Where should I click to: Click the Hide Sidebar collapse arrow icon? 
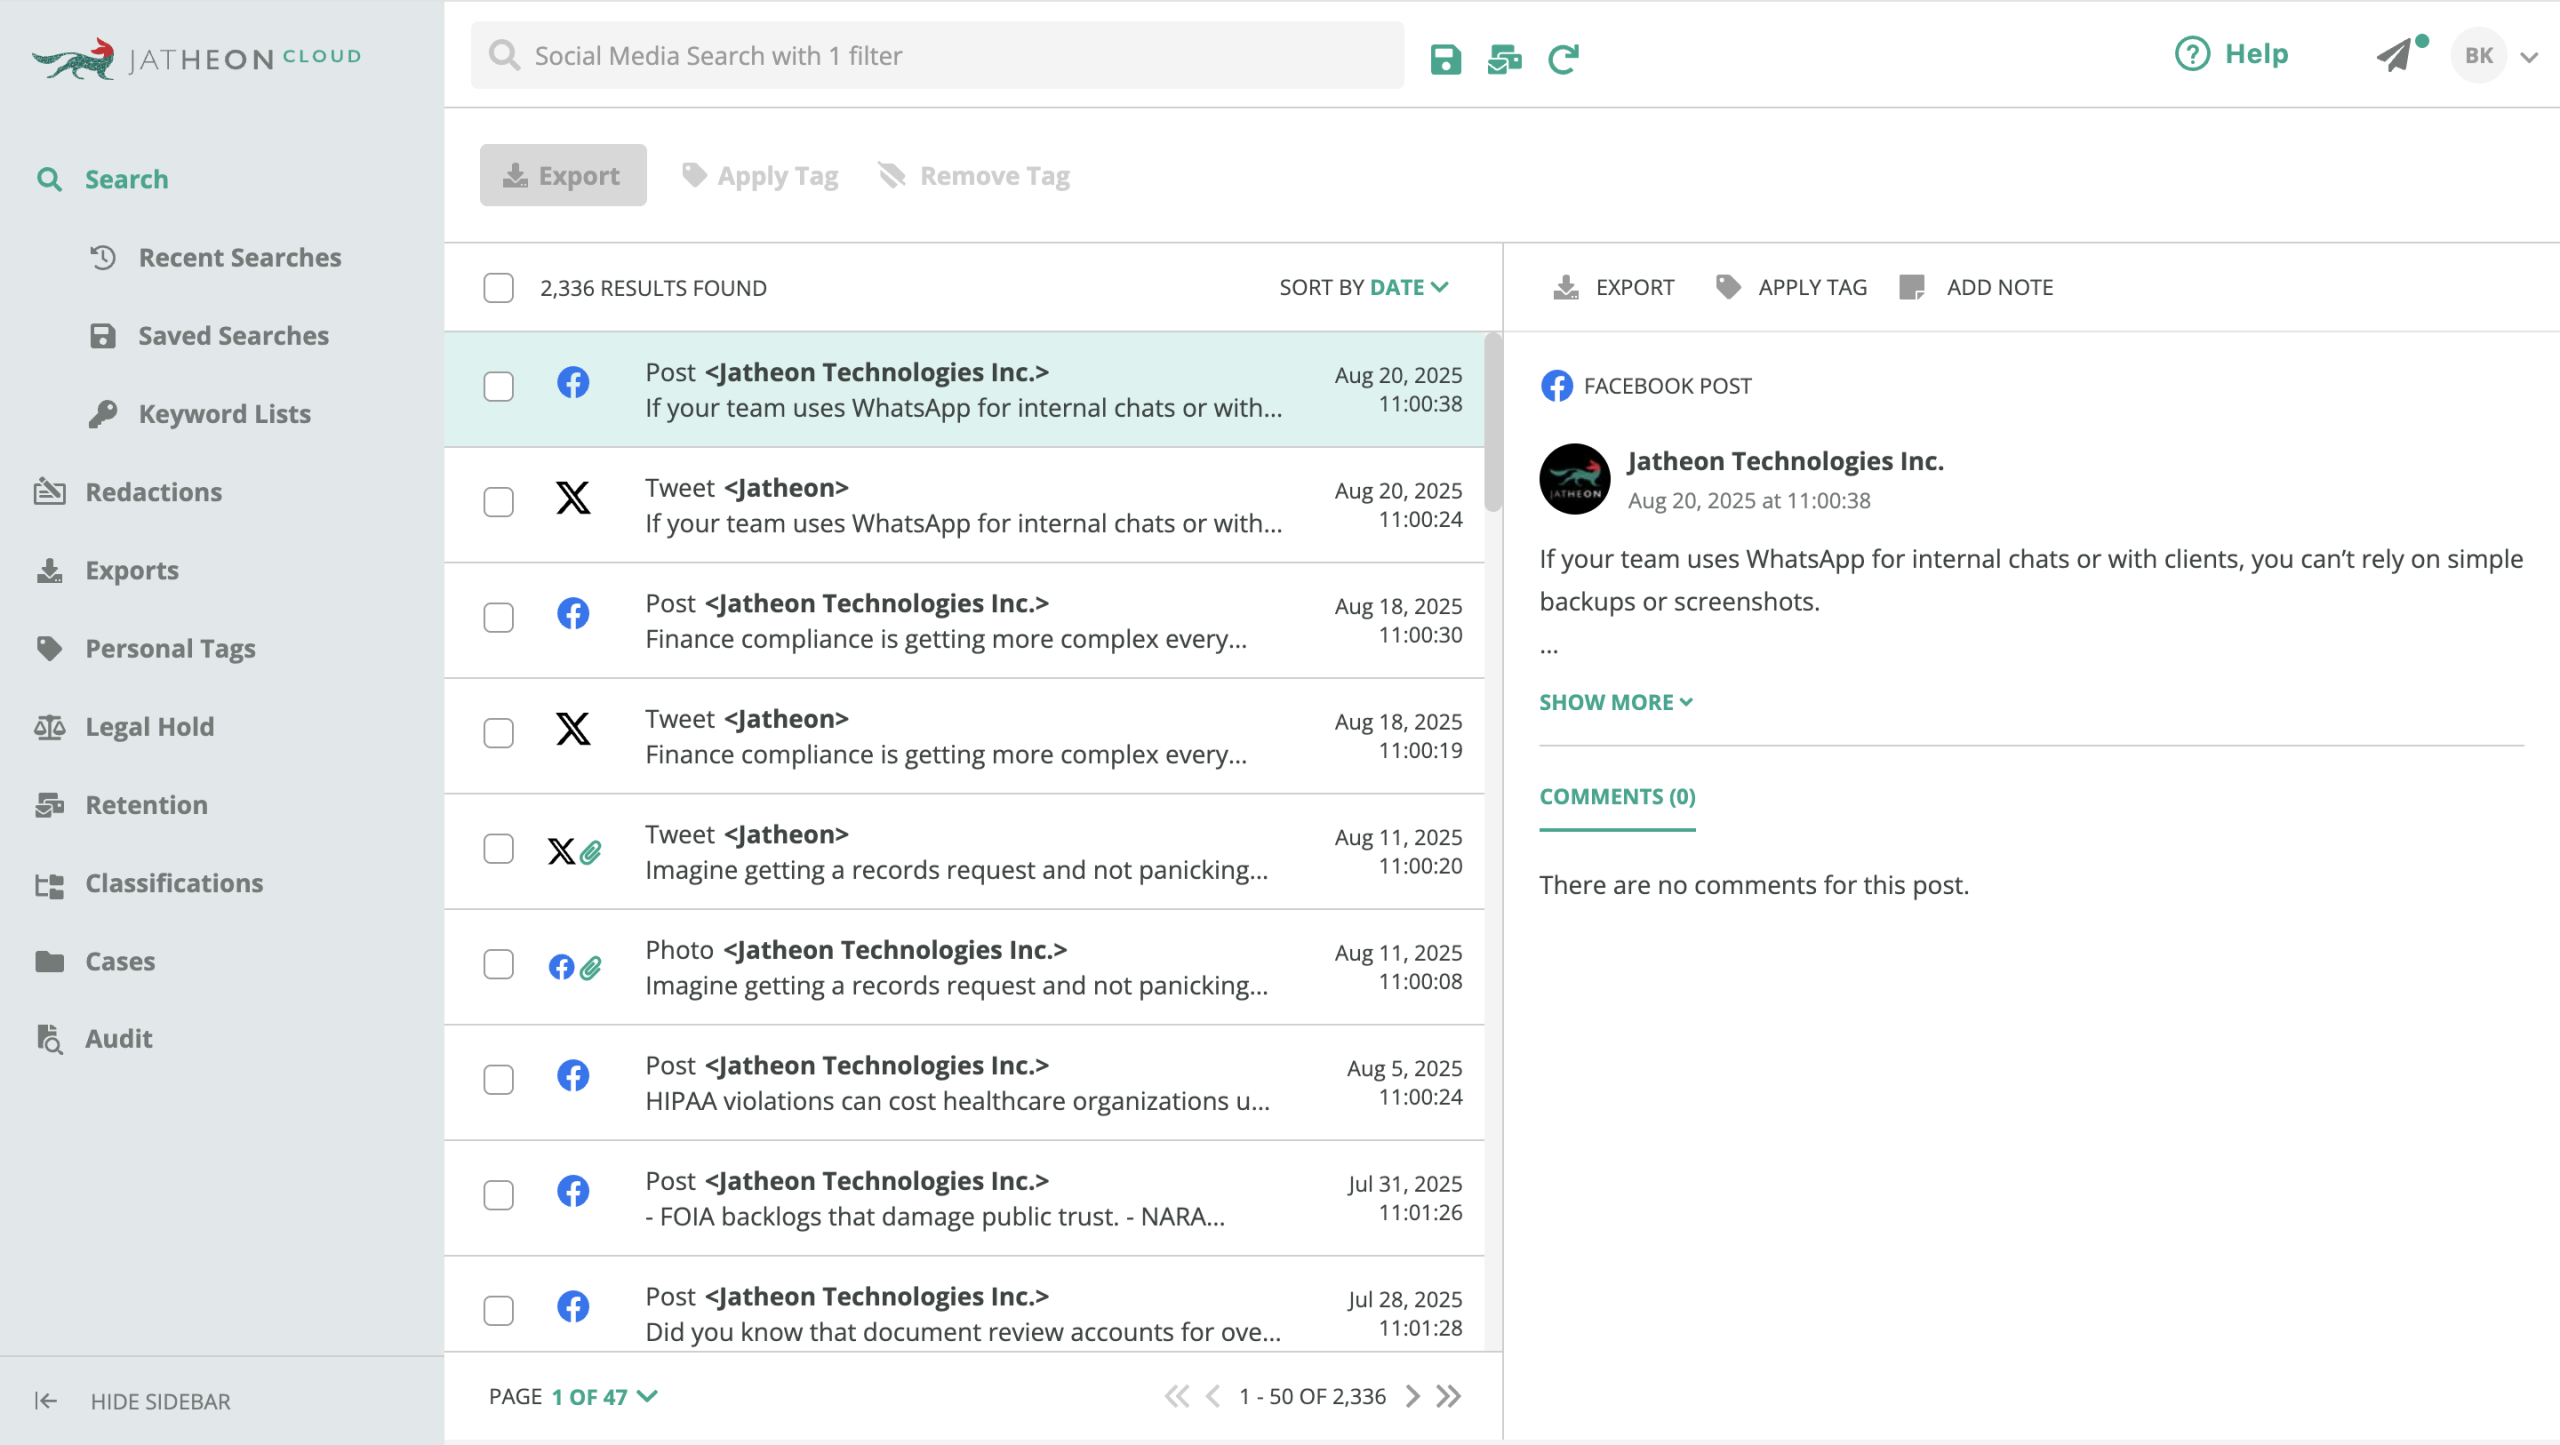tap(46, 1401)
